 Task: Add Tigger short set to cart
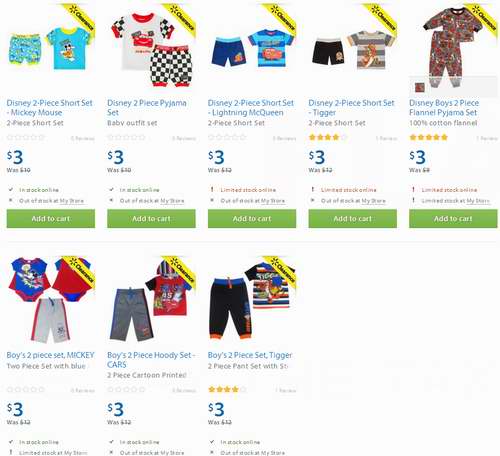tap(353, 219)
